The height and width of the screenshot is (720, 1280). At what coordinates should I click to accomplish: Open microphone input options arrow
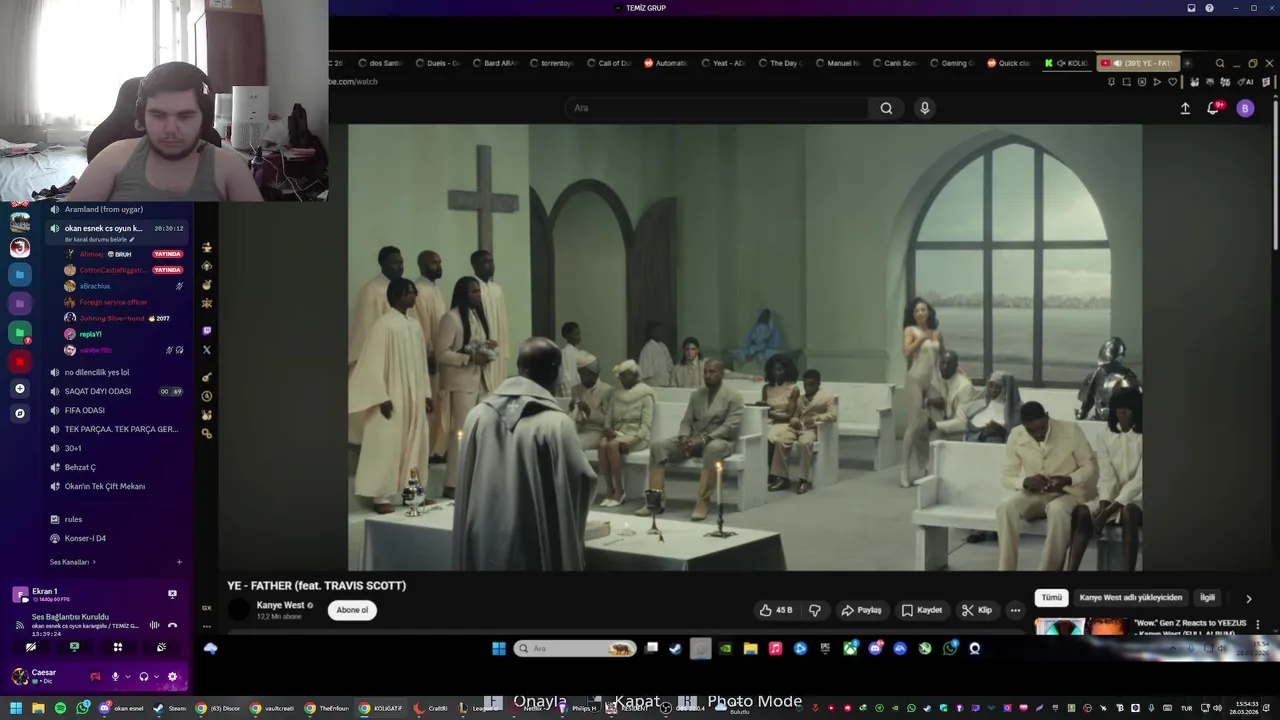127,677
